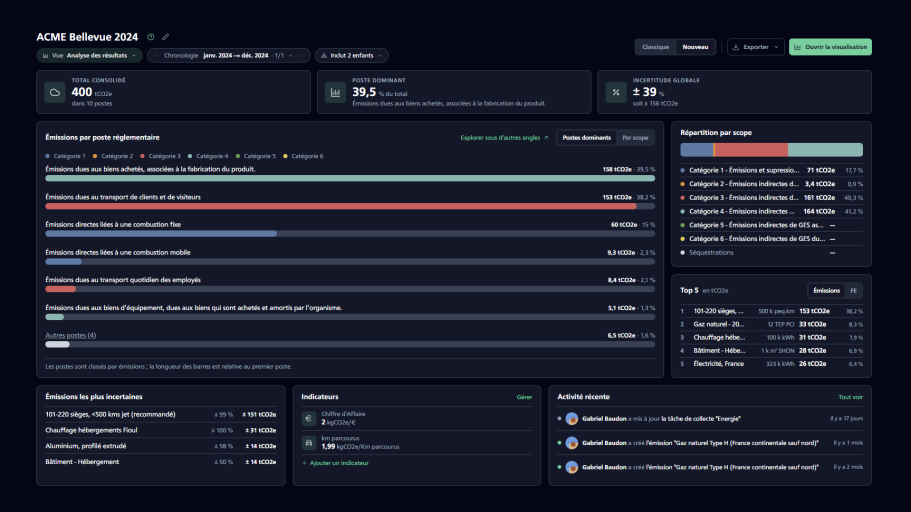Click Top 5 row 'Bâtiment - Hébe...'

pos(772,350)
